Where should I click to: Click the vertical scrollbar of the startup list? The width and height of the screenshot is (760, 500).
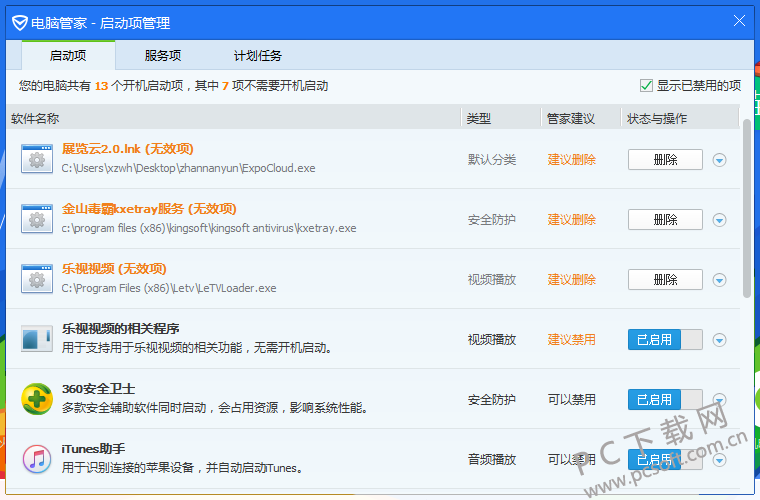click(746, 208)
